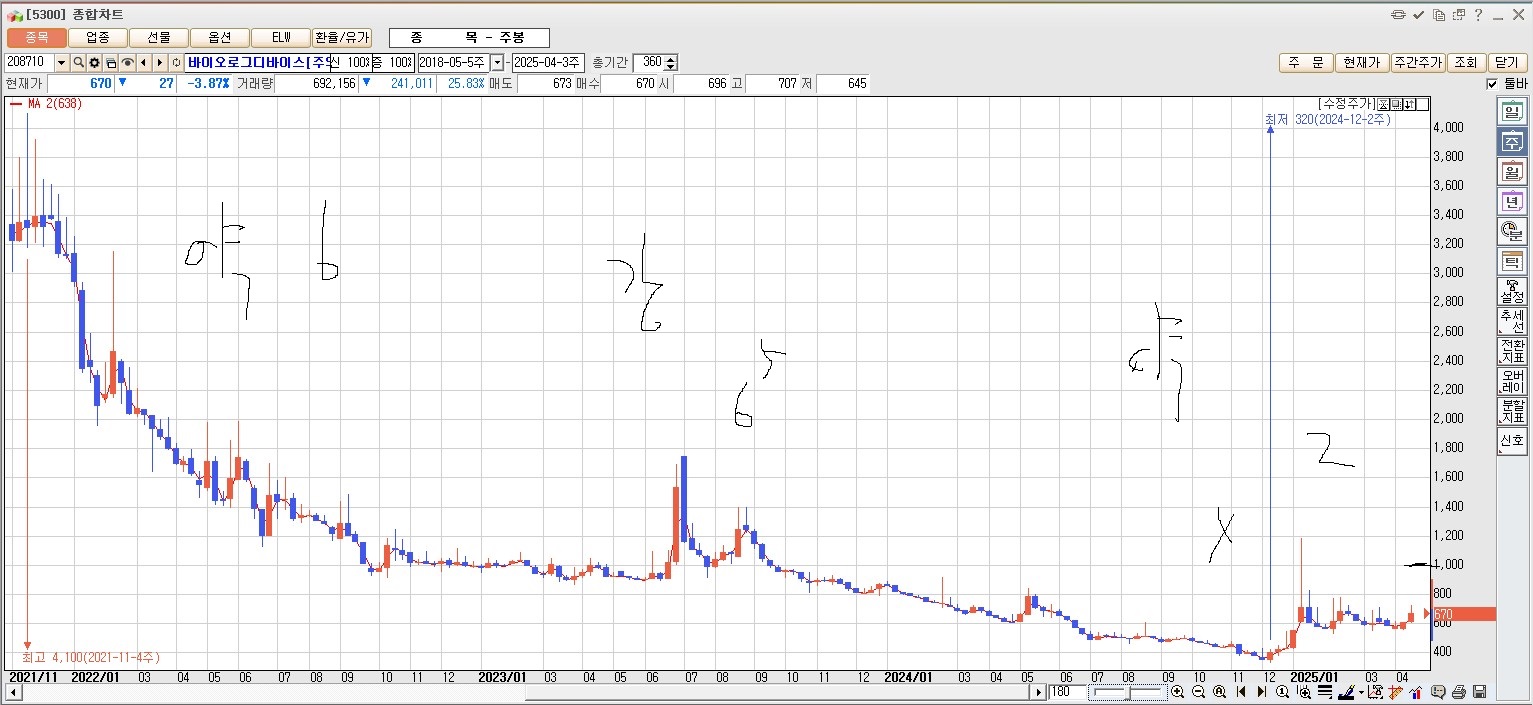This screenshot has width=1533, height=705.
Task: Save chart with floppy disk icon
Action: 1479,692
